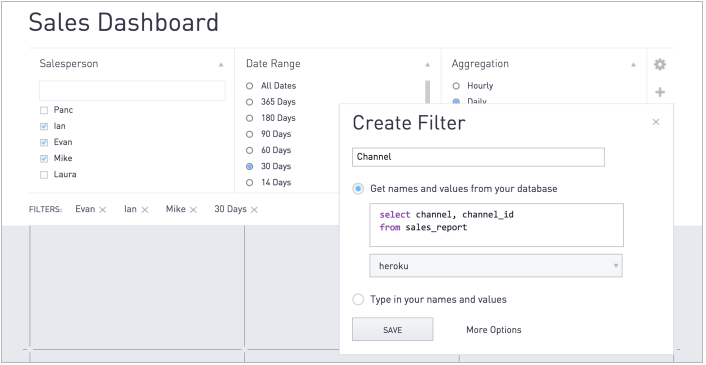This screenshot has height=365, width=706.
Task: Check the Laura salesperson checkbox
Action: click(x=44, y=175)
